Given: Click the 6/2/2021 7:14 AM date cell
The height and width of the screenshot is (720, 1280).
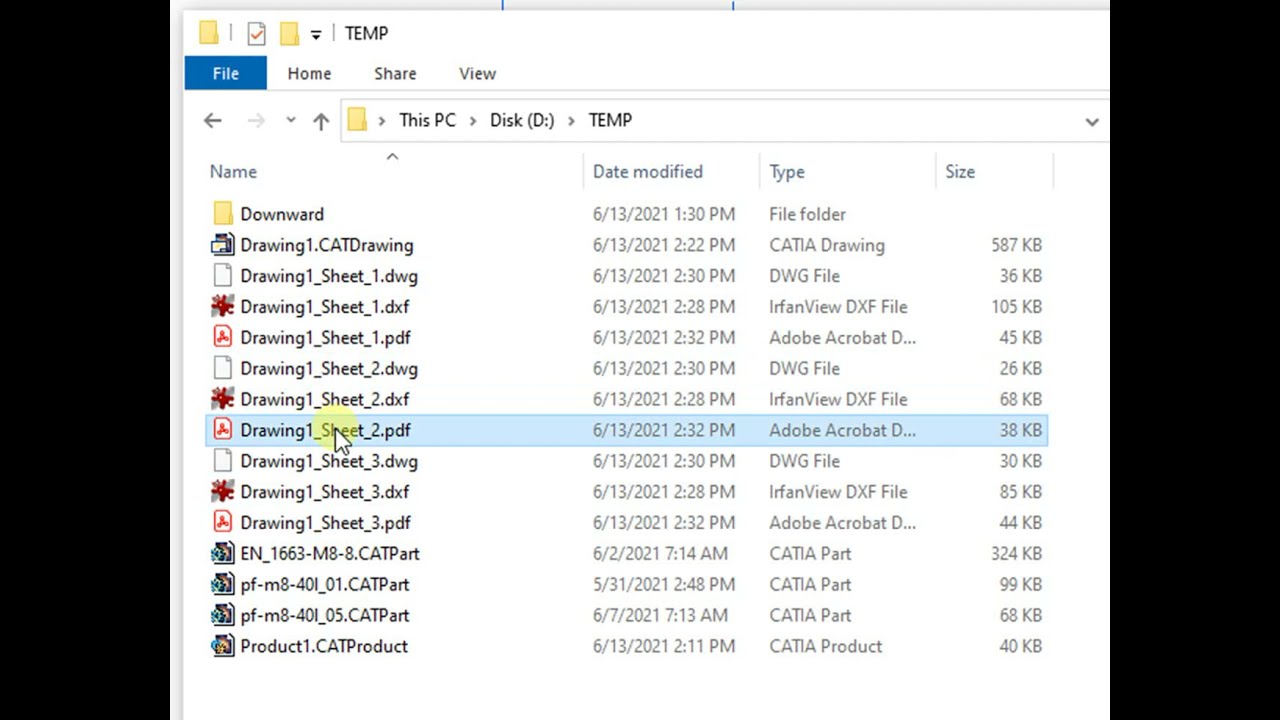Looking at the screenshot, I should 660,554.
